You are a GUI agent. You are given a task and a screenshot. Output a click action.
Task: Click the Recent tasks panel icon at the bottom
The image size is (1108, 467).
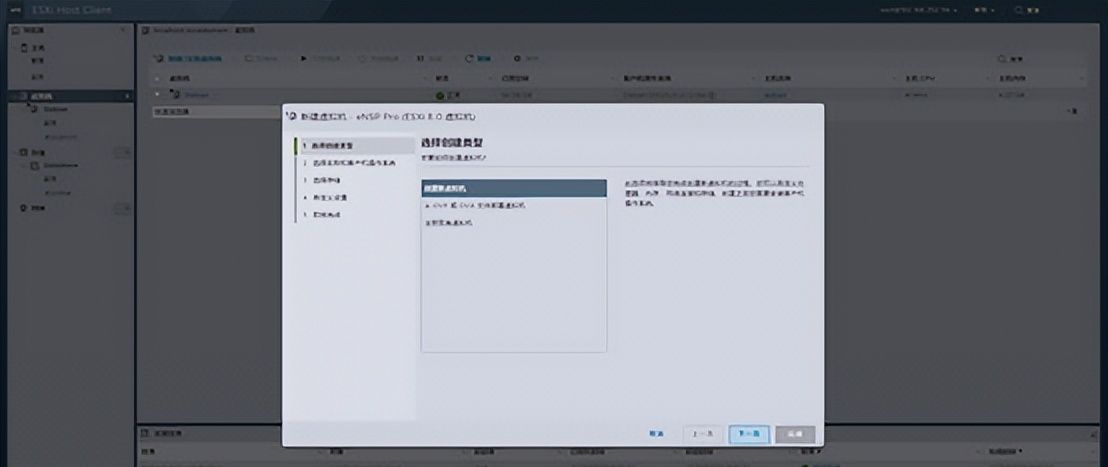(x=144, y=433)
